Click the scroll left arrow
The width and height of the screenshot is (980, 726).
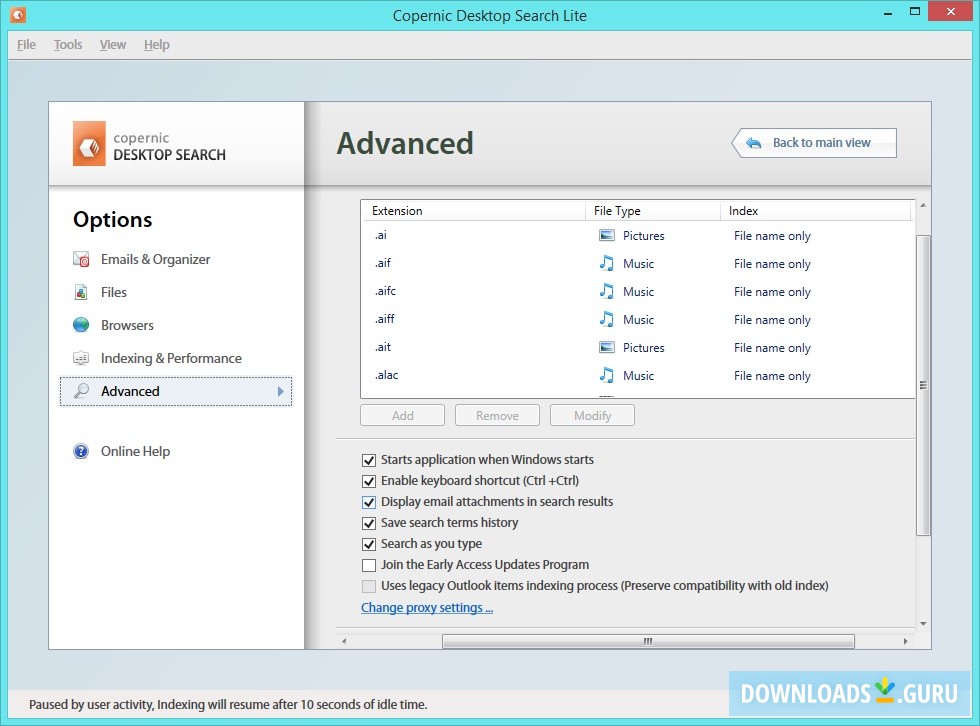344,642
